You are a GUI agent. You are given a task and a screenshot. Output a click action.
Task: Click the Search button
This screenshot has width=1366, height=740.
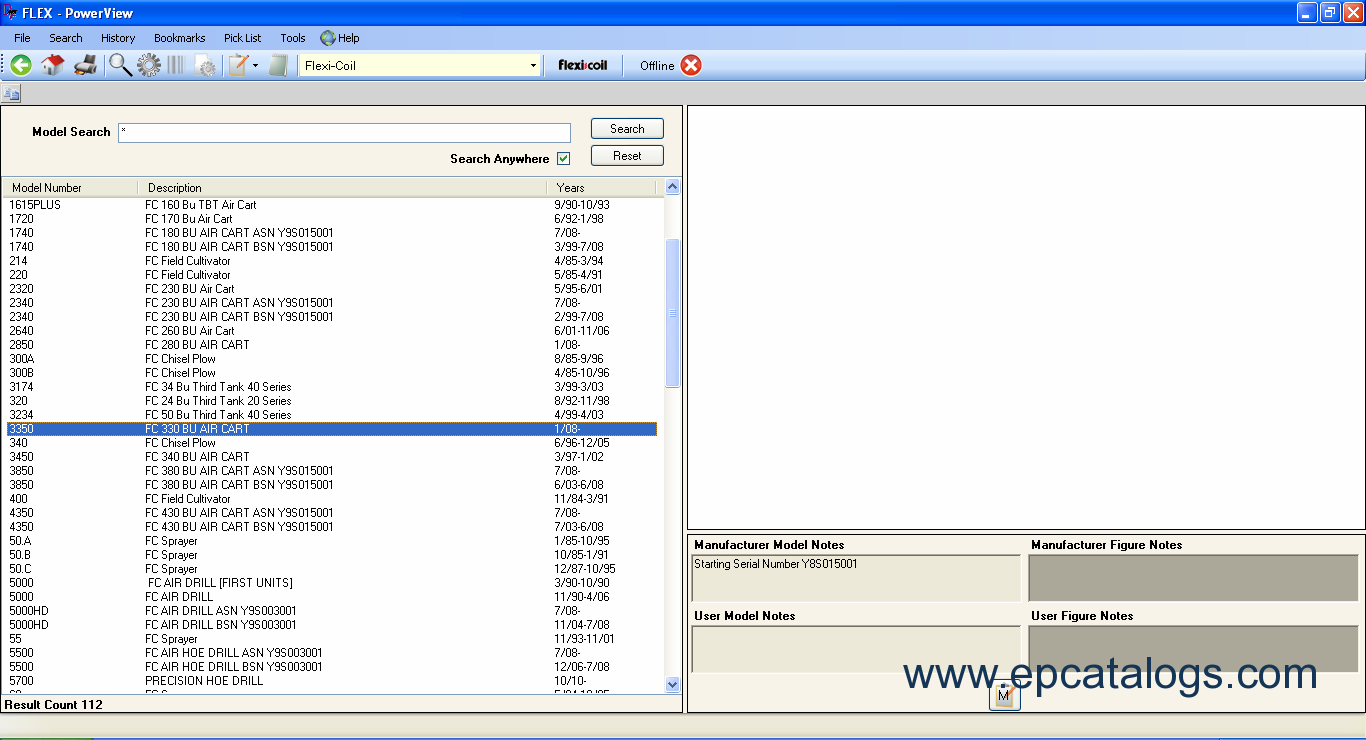tap(627, 129)
